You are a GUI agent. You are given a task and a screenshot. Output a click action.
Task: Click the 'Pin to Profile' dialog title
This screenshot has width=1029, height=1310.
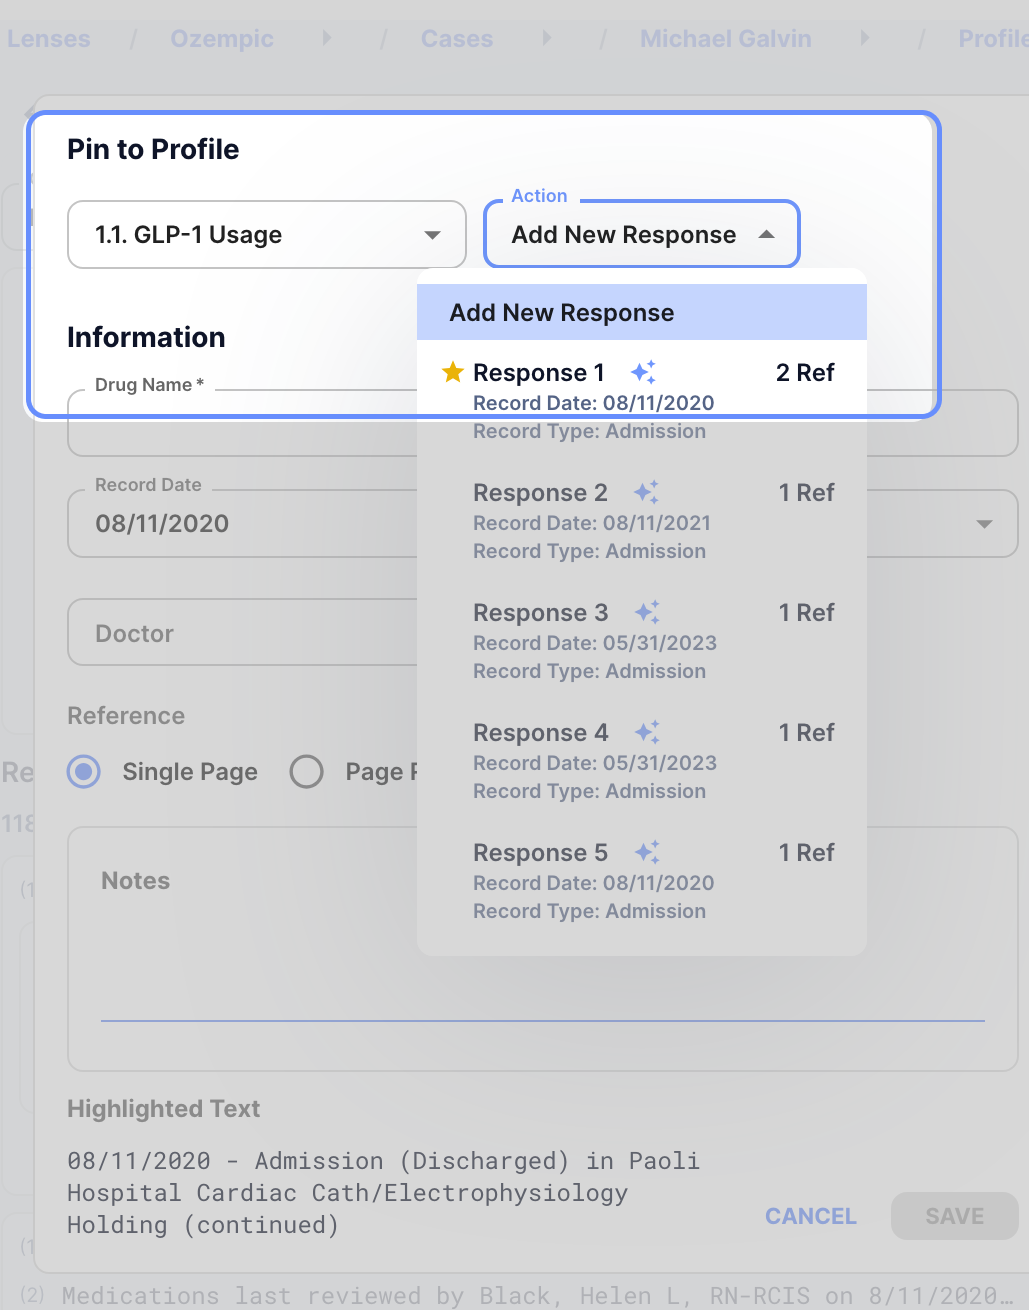[153, 149]
